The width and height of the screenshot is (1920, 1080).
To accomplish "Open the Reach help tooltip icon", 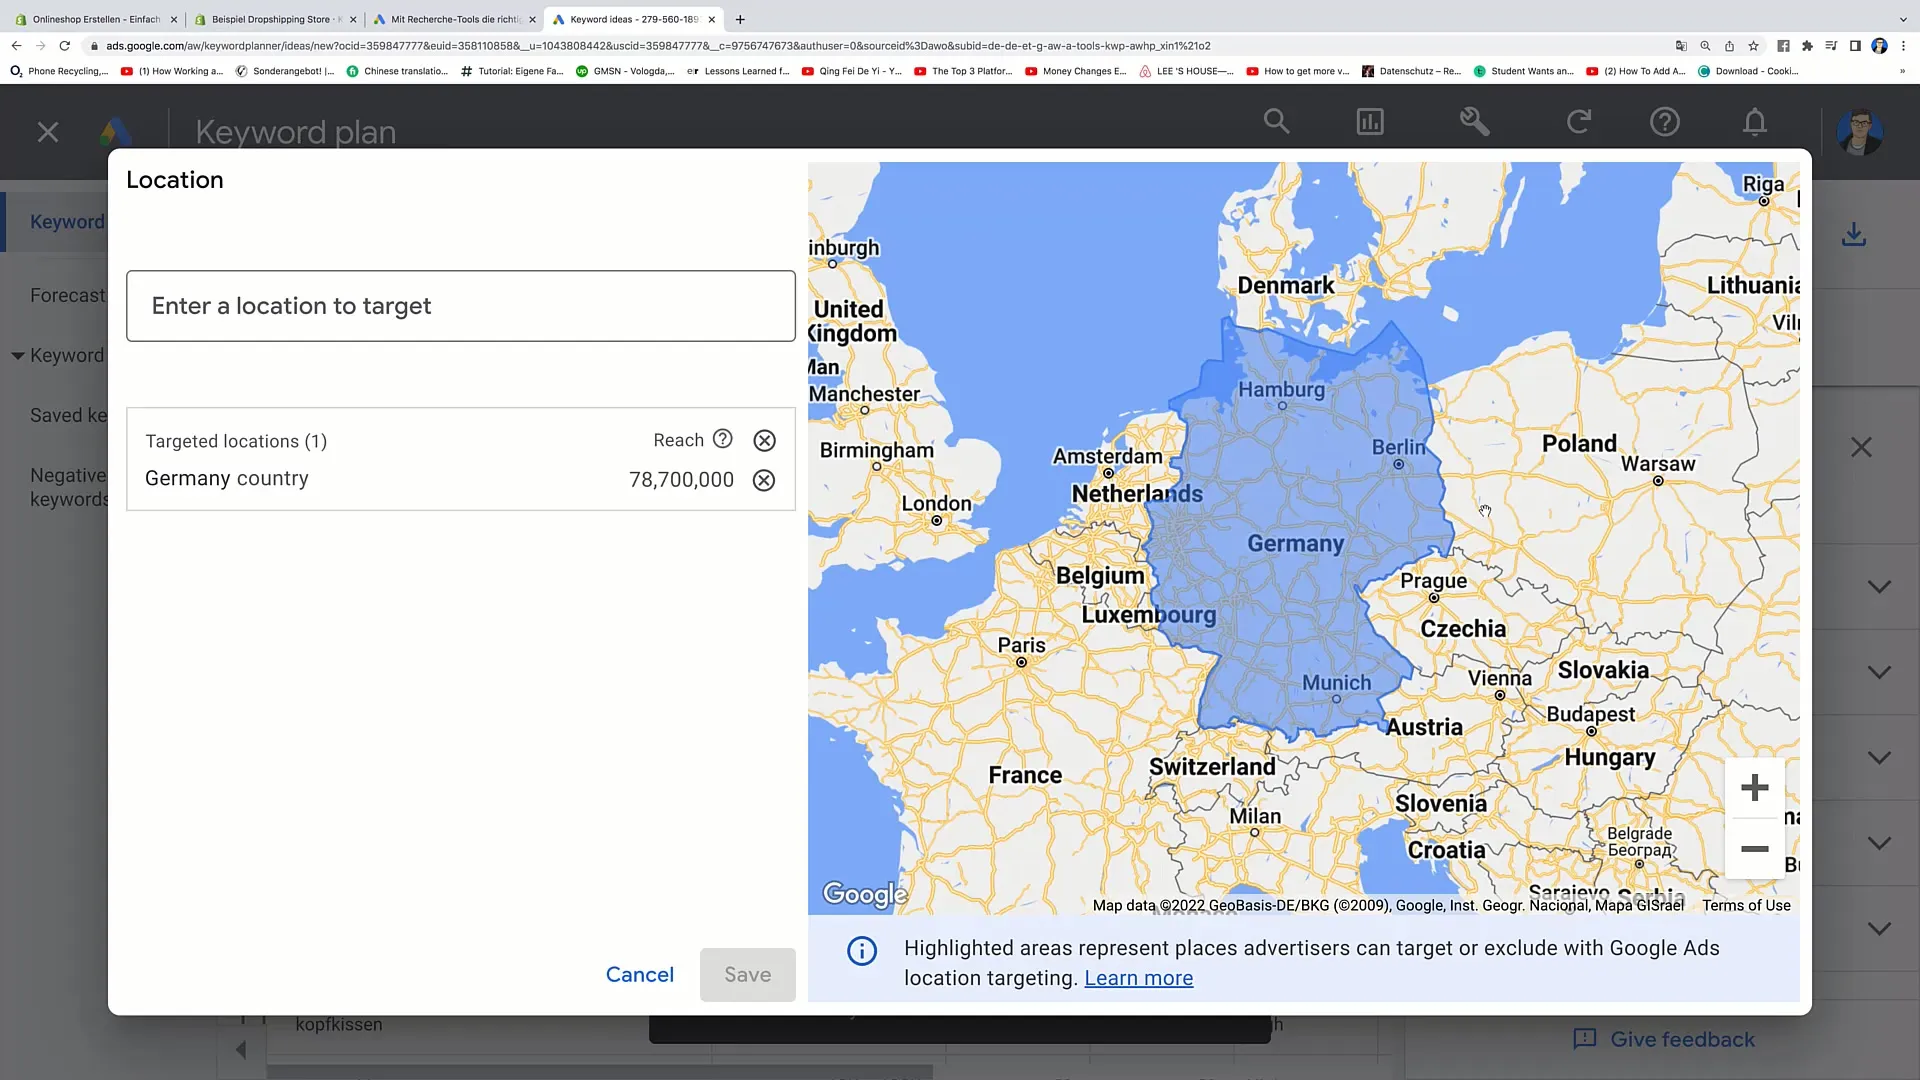I will point(723,439).
